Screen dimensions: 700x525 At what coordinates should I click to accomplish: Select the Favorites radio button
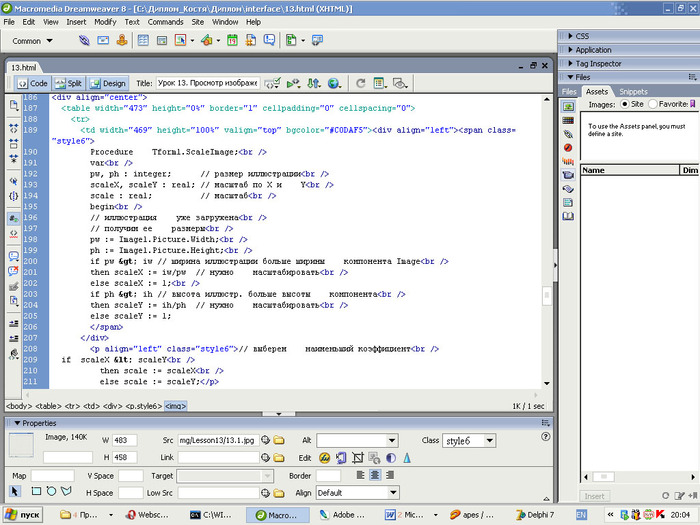[x=653, y=104]
